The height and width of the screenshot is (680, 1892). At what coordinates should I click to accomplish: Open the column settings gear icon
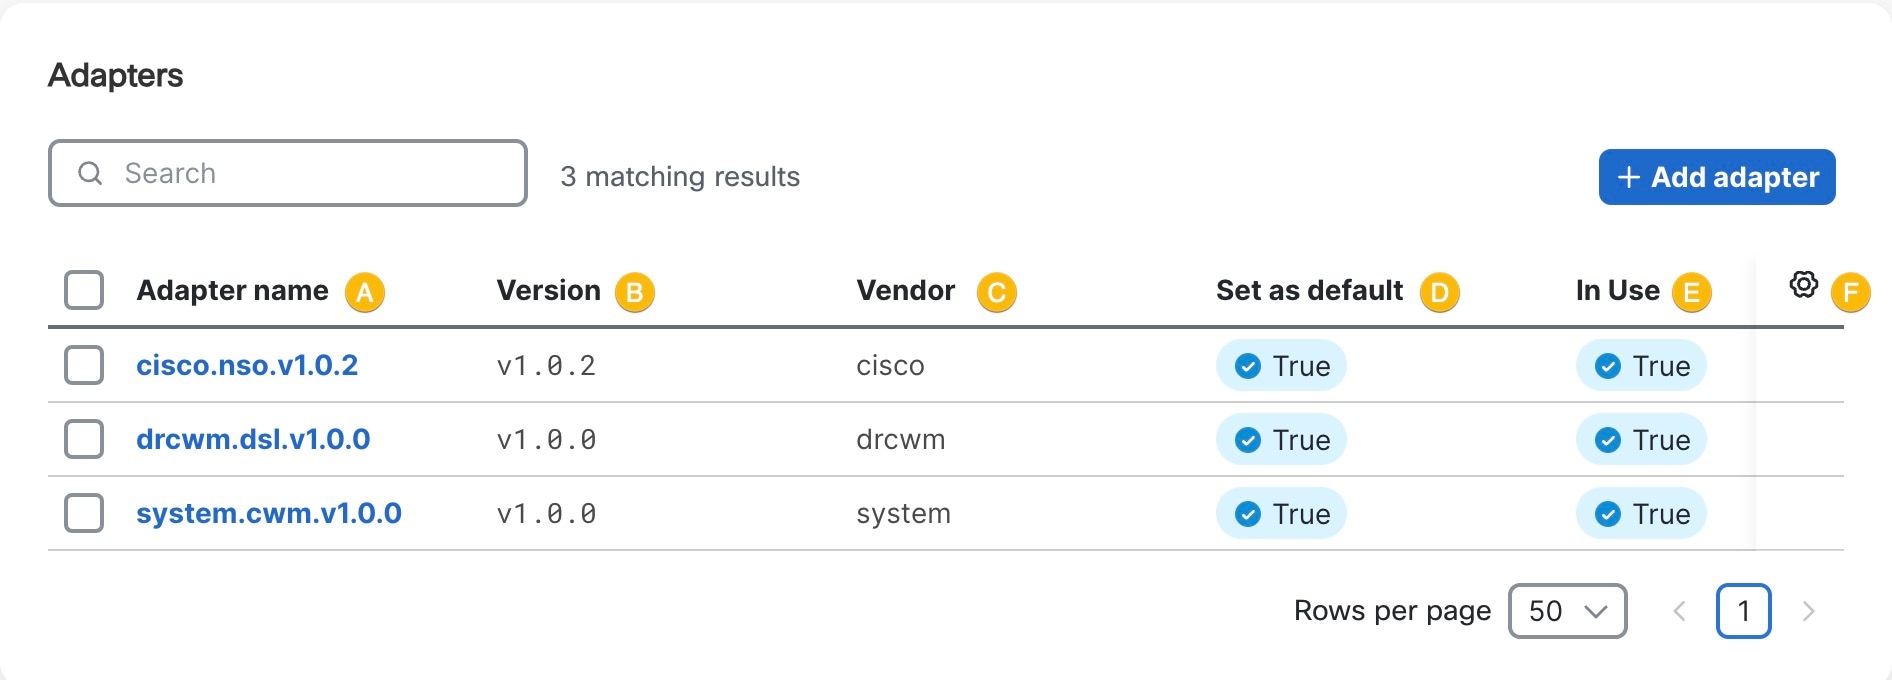pyautogui.click(x=1802, y=284)
